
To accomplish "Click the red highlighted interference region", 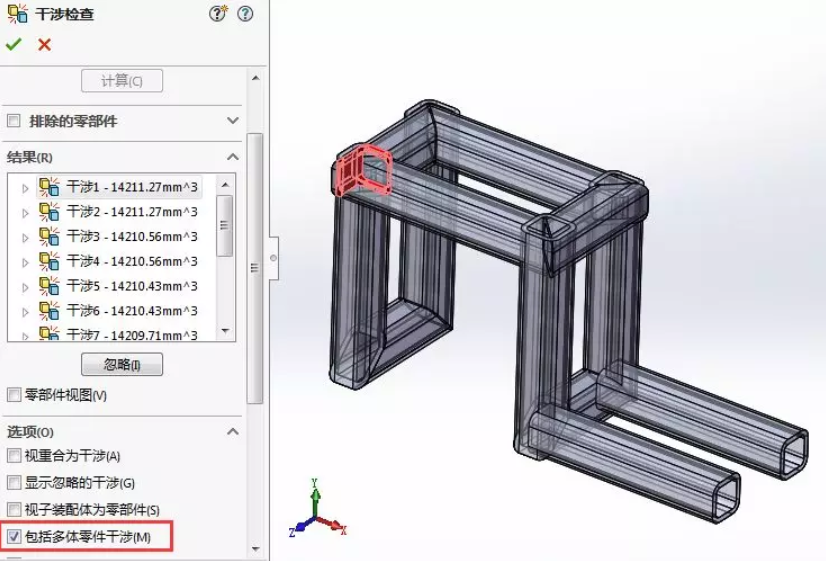I will point(362,170).
